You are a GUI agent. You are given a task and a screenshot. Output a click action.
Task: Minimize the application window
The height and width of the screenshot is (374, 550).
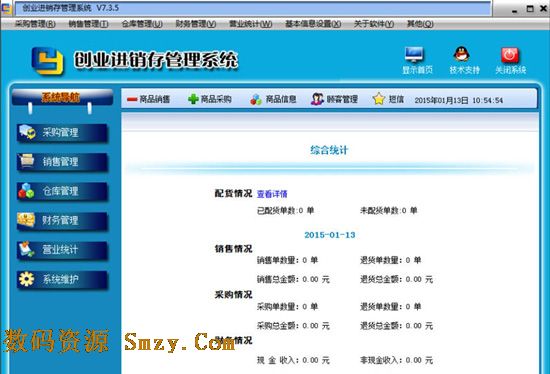(x=515, y=10)
